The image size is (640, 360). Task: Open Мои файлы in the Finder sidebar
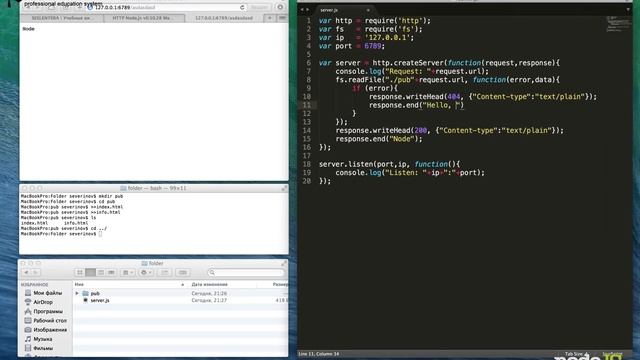tap(44, 293)
